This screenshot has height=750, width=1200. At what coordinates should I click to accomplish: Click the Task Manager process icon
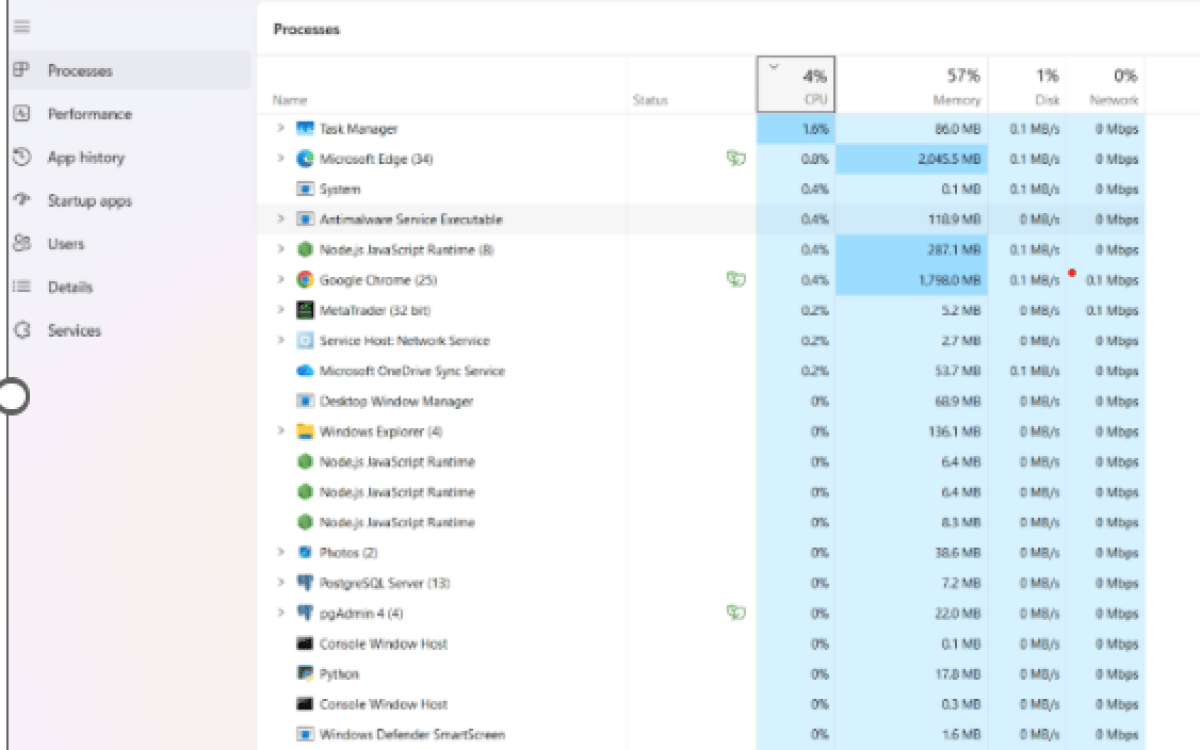pyautogui.click(x=305, y=129)
